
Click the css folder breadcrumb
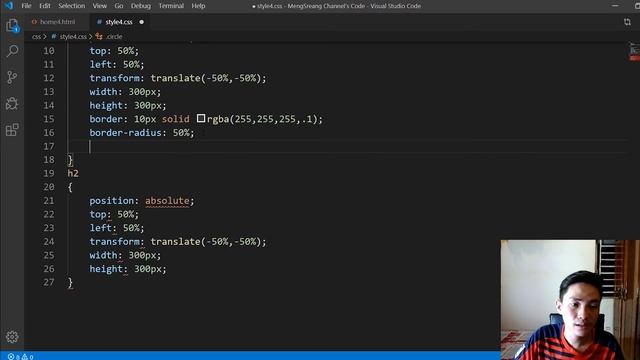[x=37, y=37]
